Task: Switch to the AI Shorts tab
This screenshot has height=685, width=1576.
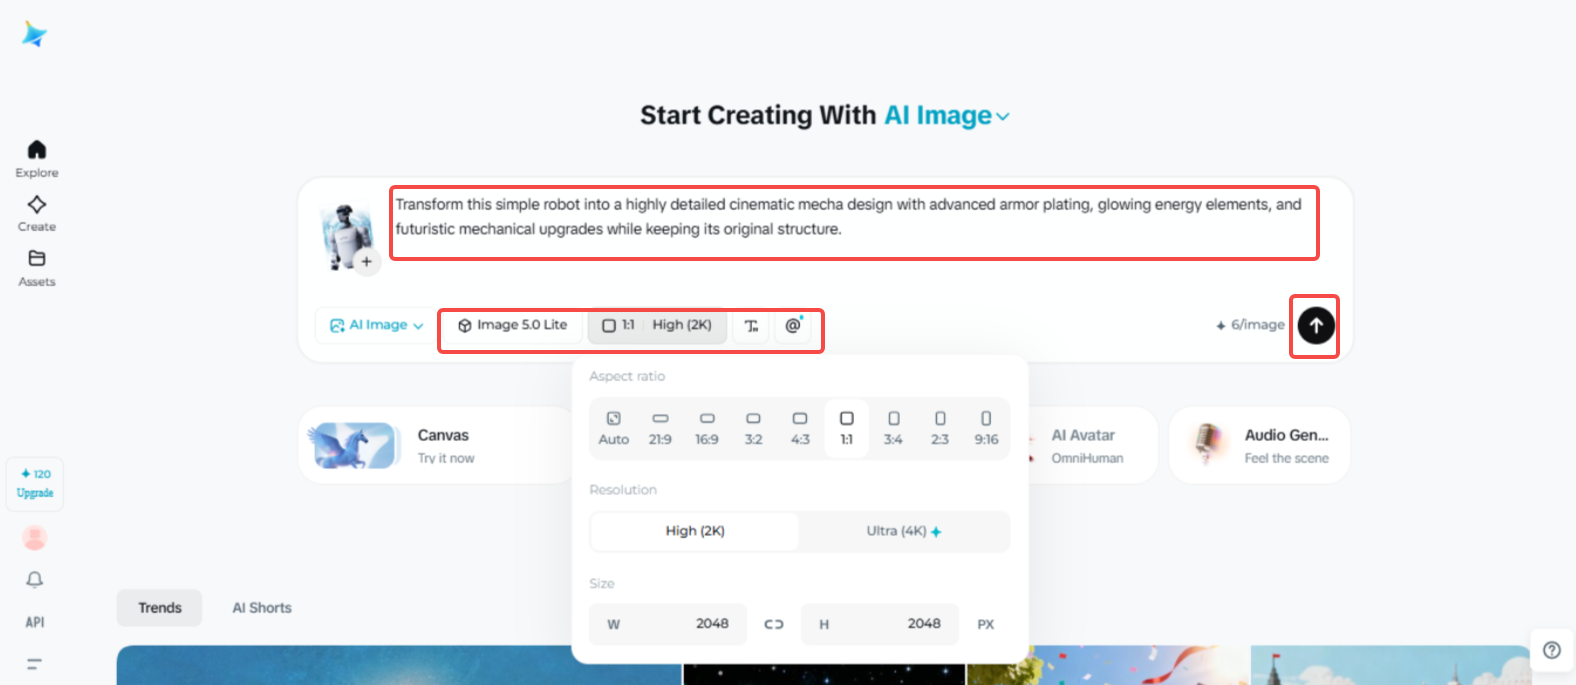Action: click(x=262, y=608)
